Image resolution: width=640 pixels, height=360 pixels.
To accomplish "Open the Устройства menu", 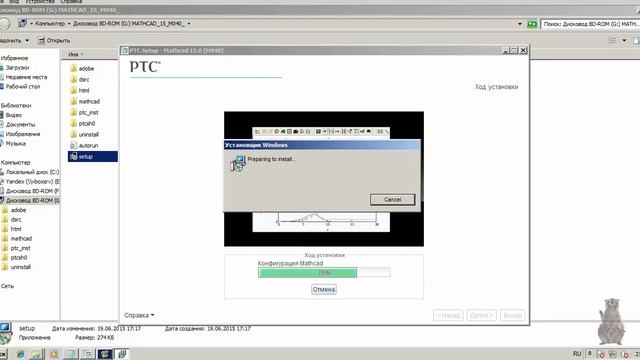I will [x=40, y=2].
